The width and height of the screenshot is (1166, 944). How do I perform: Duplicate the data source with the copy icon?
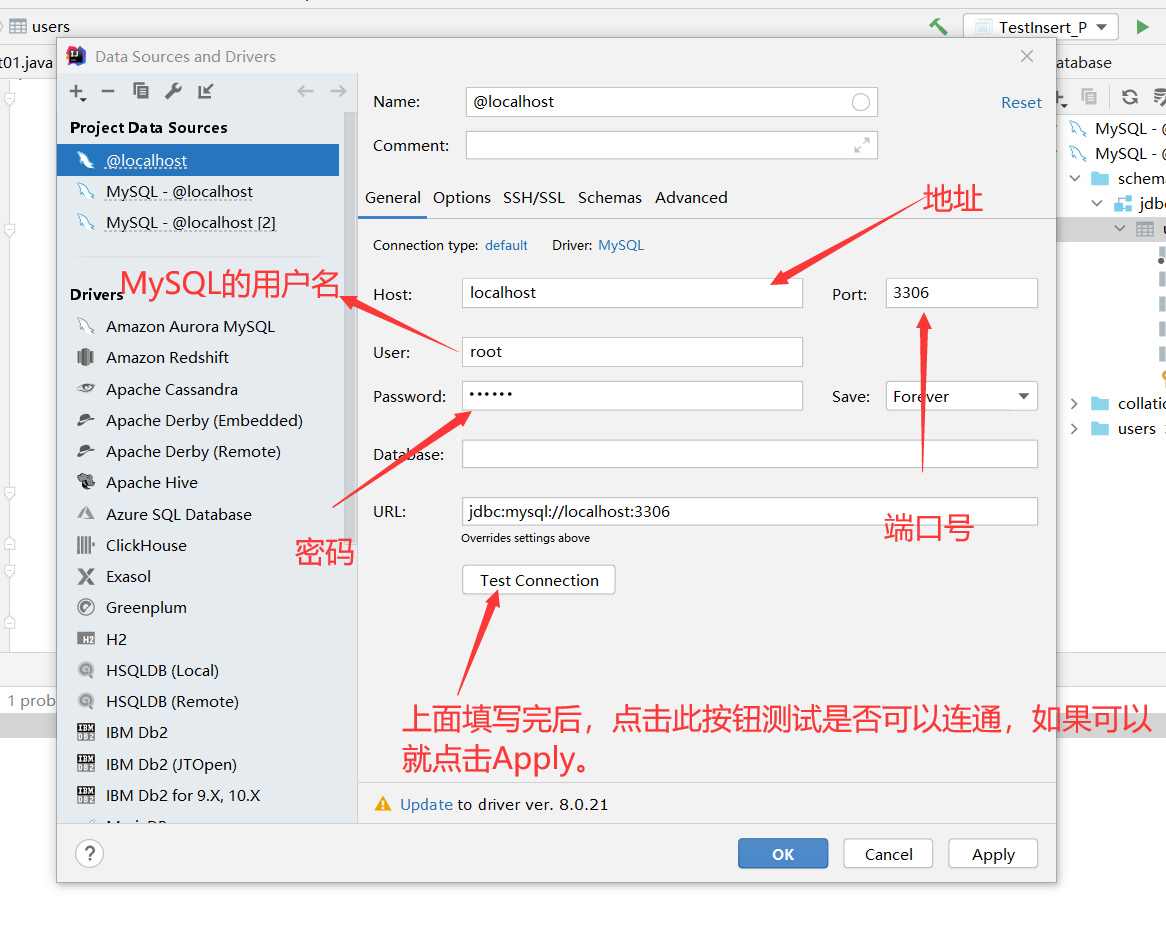[141, 91]
